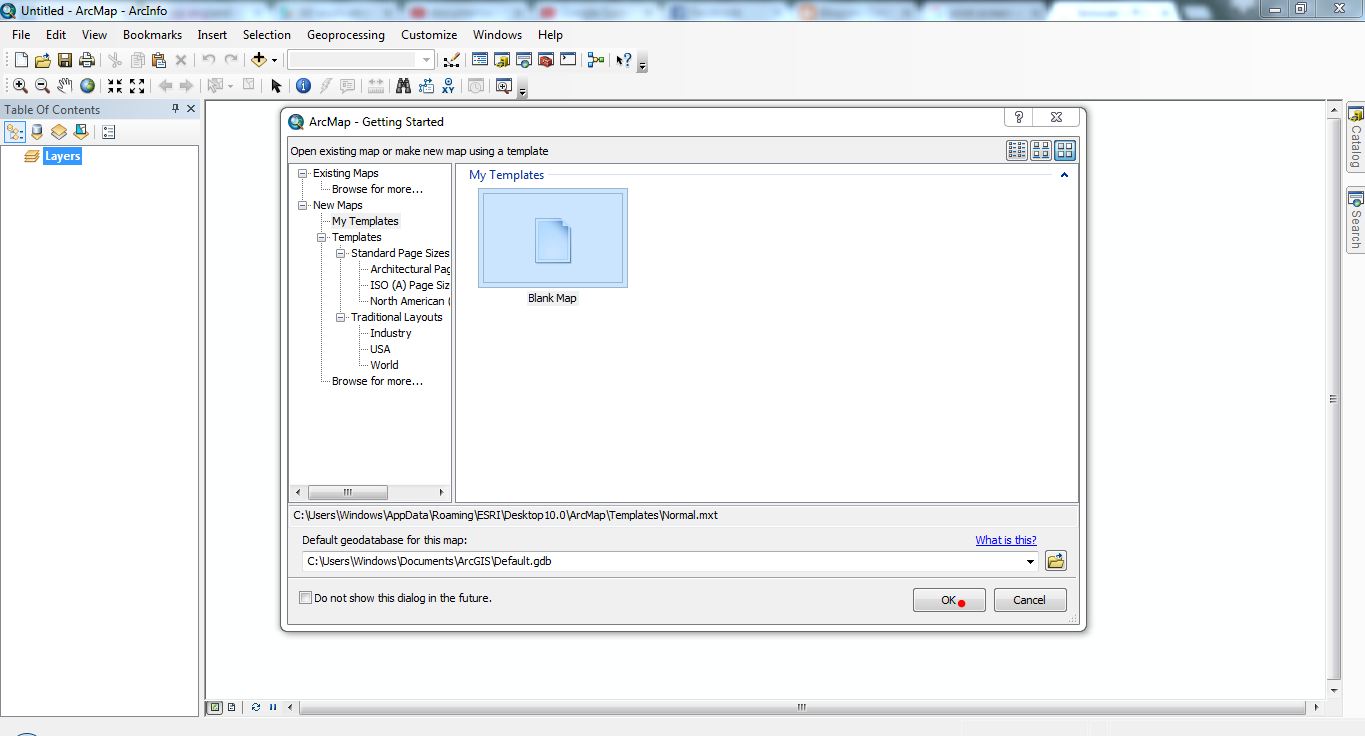The height and width of the screenshot is (736, 1365).
Task: Collapse the Standard Page Sizes node
Action: click(341, 253)
